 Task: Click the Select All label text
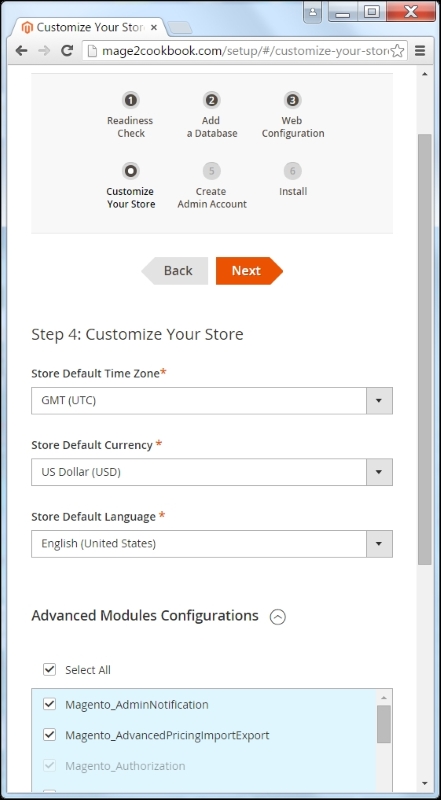pos(88,670)
